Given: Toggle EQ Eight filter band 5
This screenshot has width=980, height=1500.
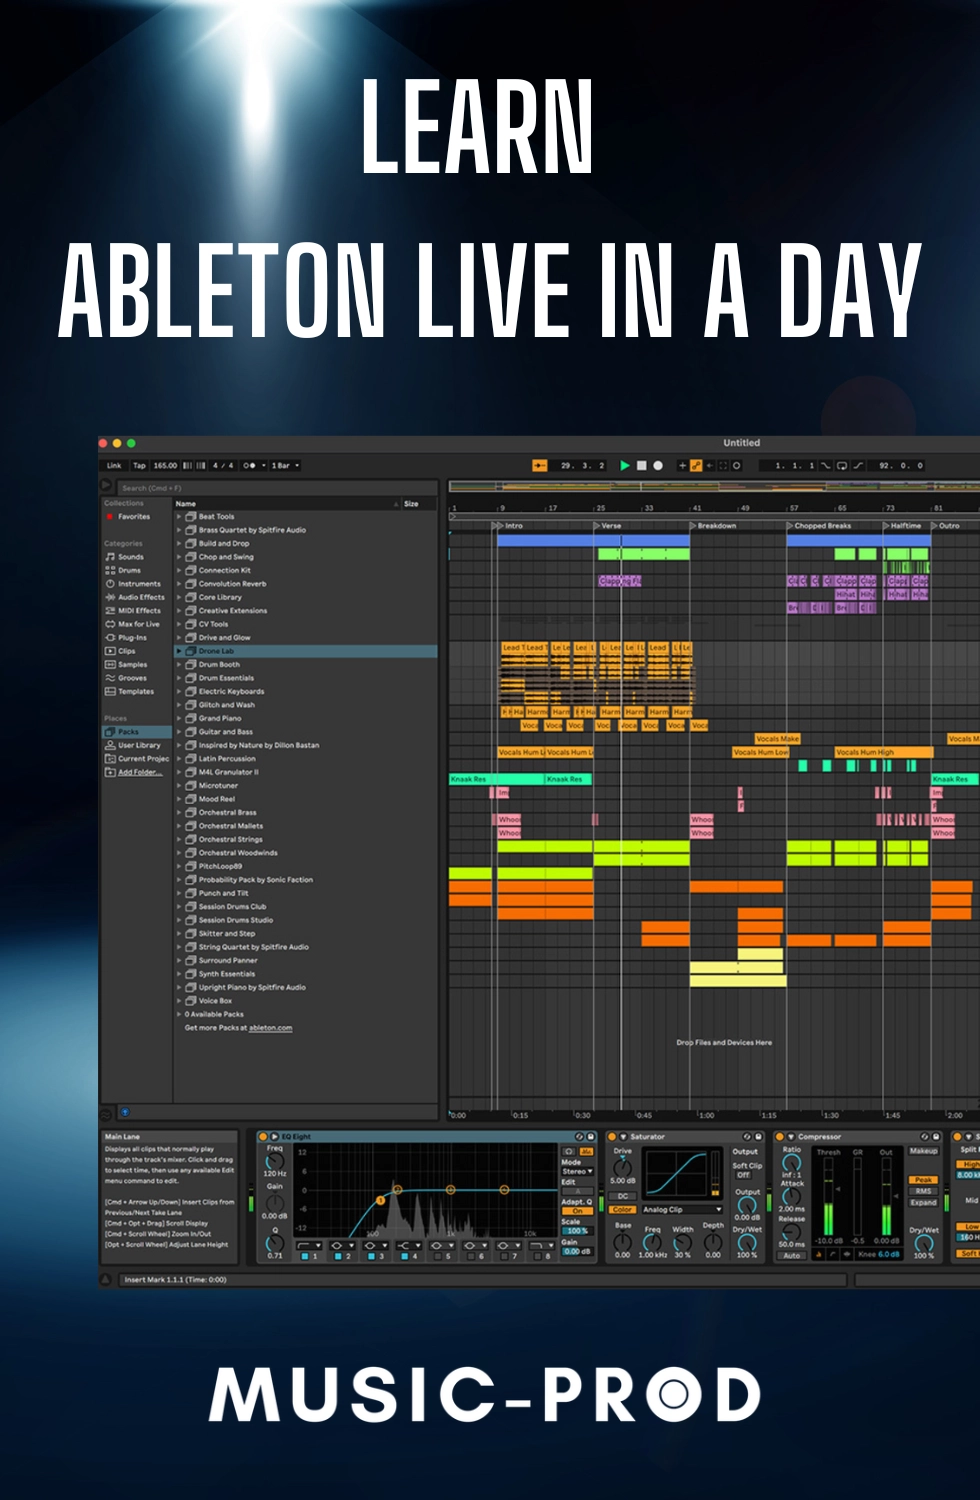Looking at the screenshot, I should coord(437,1256).
